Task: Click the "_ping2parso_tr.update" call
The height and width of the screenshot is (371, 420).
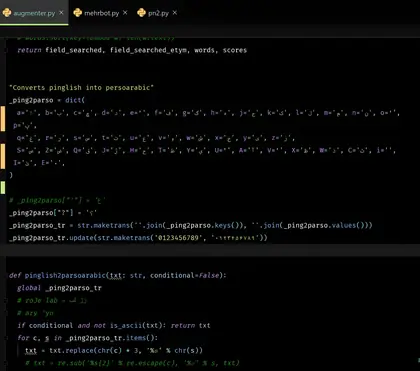Action: pyautogui.click(x=51, y=238)
